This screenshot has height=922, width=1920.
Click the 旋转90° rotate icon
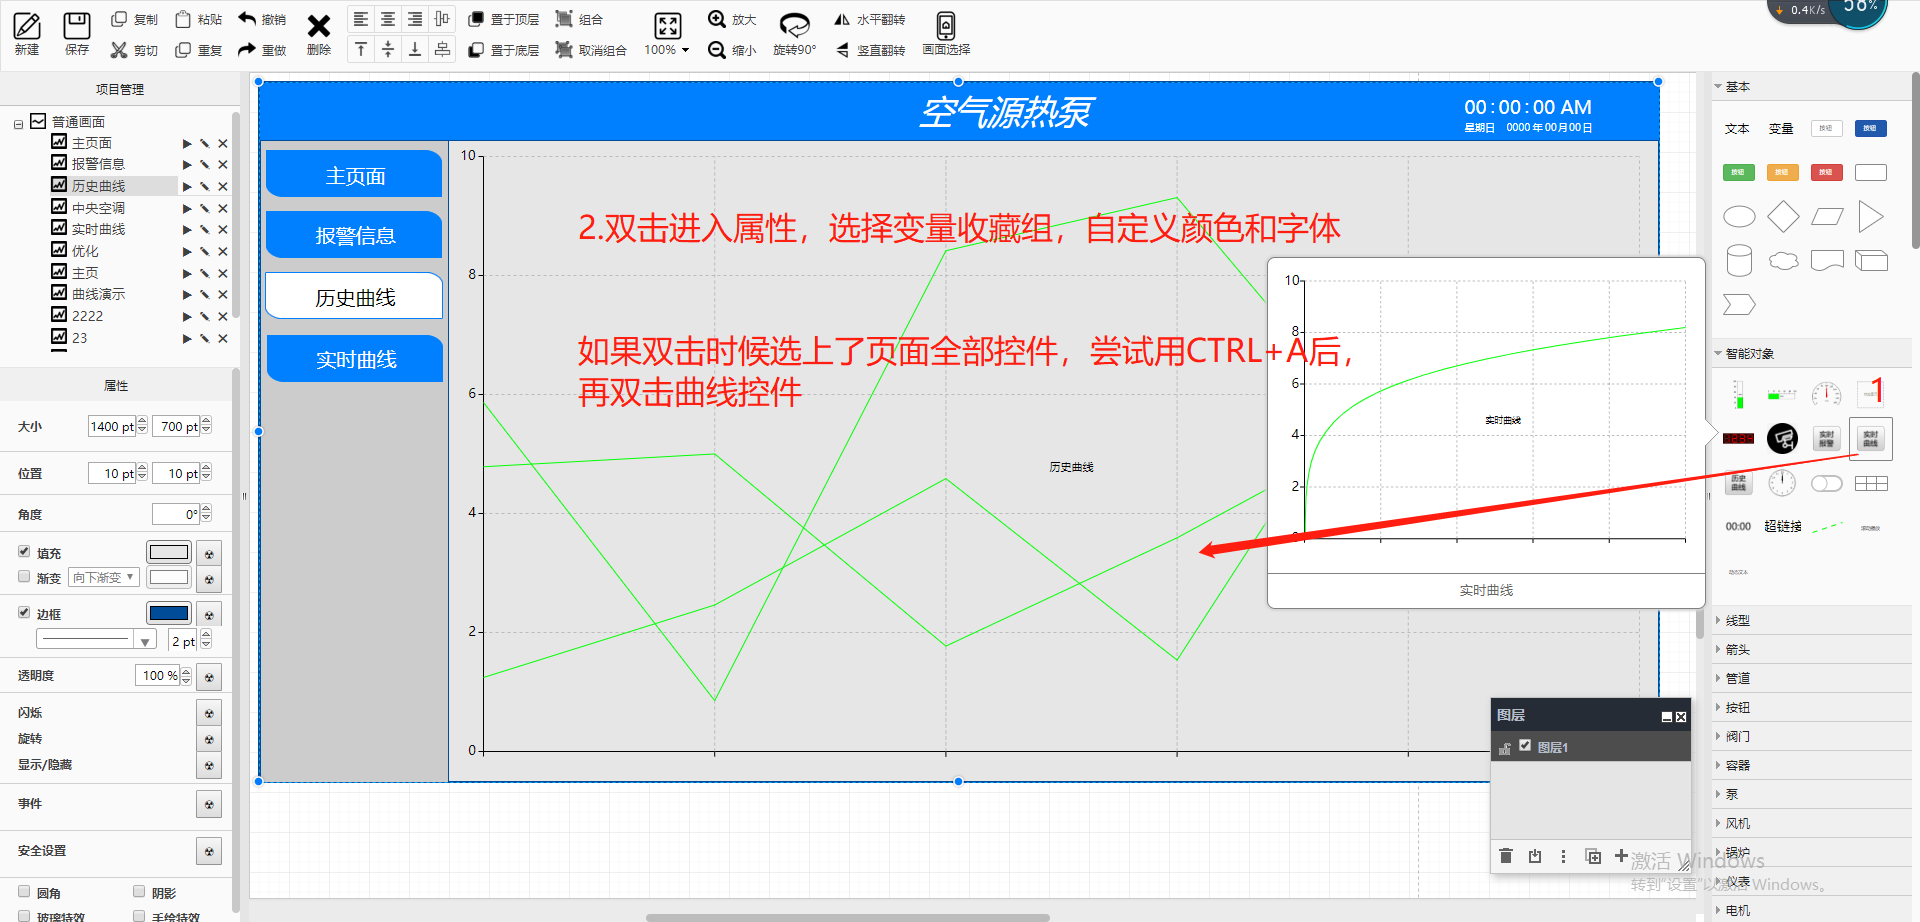[795, 25]
